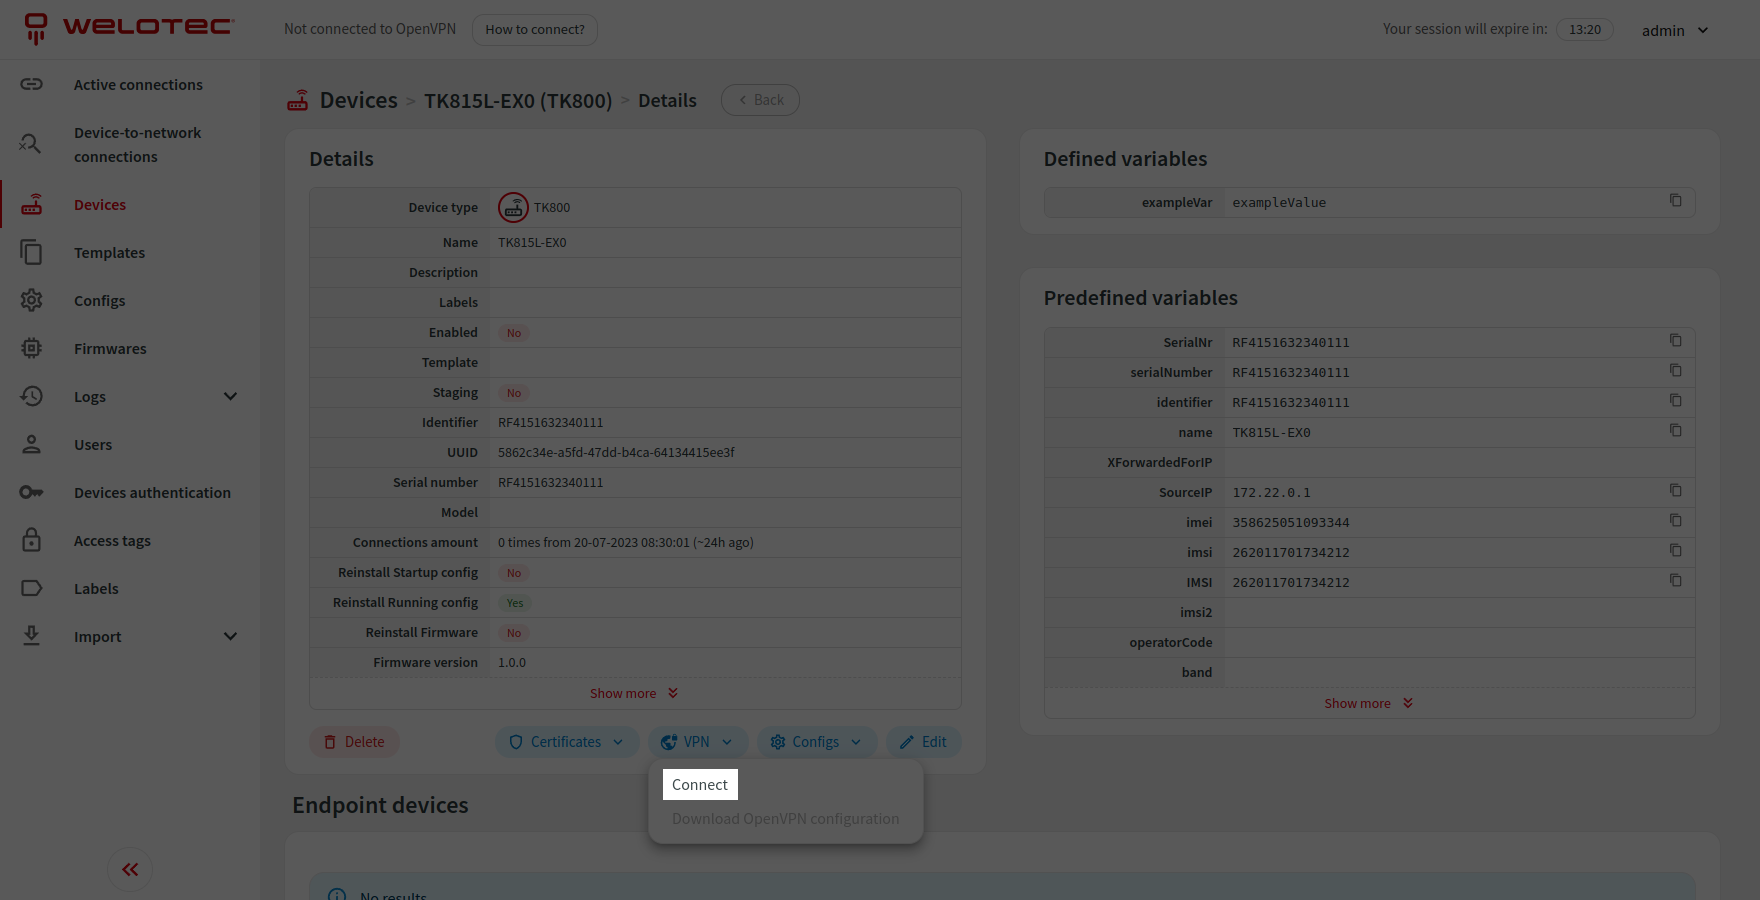The height and width of the screenshot is (900, 1760).
Task: Show more device details
Action: (x=634, y=693)
